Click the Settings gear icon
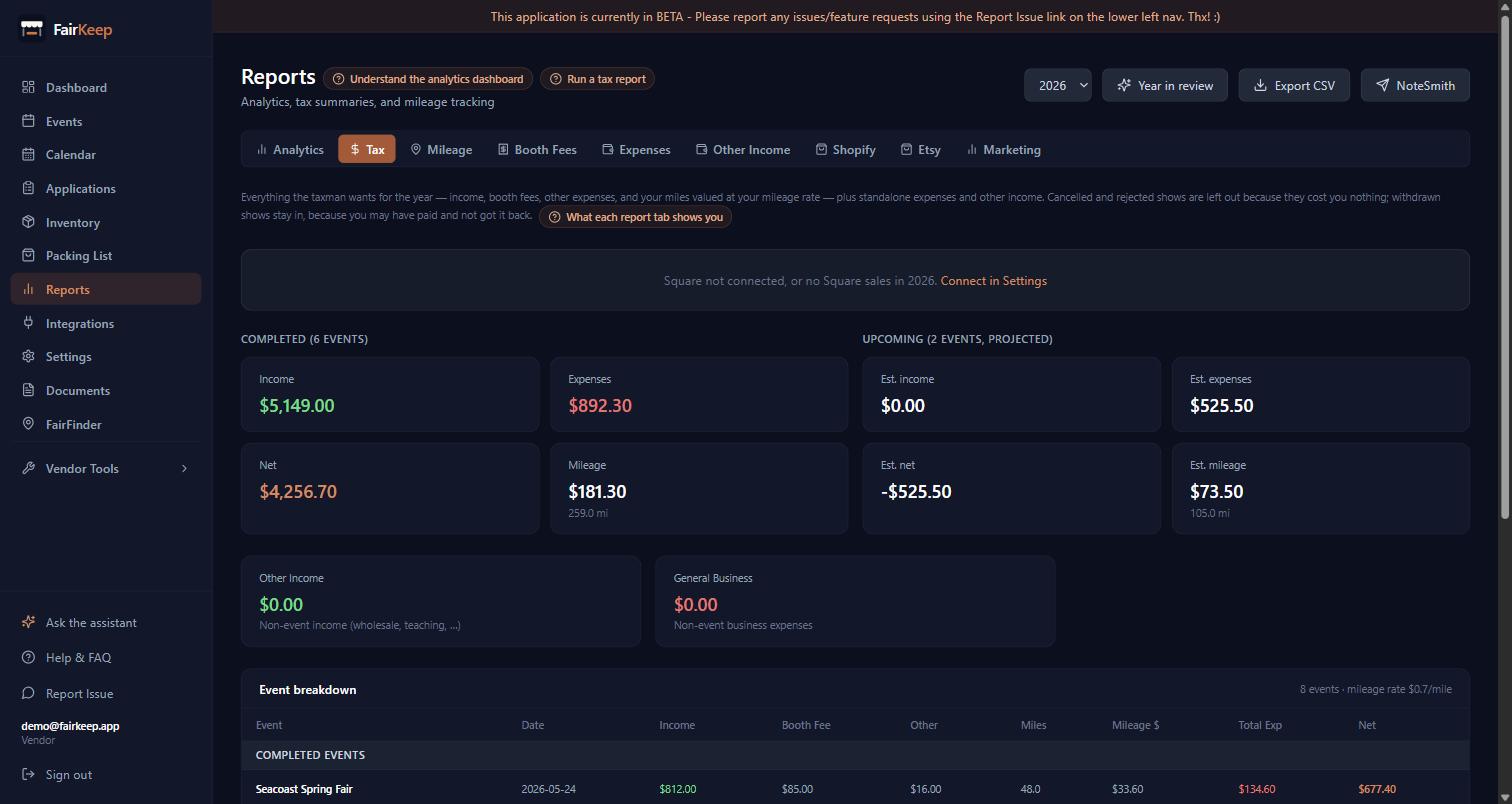This screenshot has width=1512, height=804. point(28,356)
